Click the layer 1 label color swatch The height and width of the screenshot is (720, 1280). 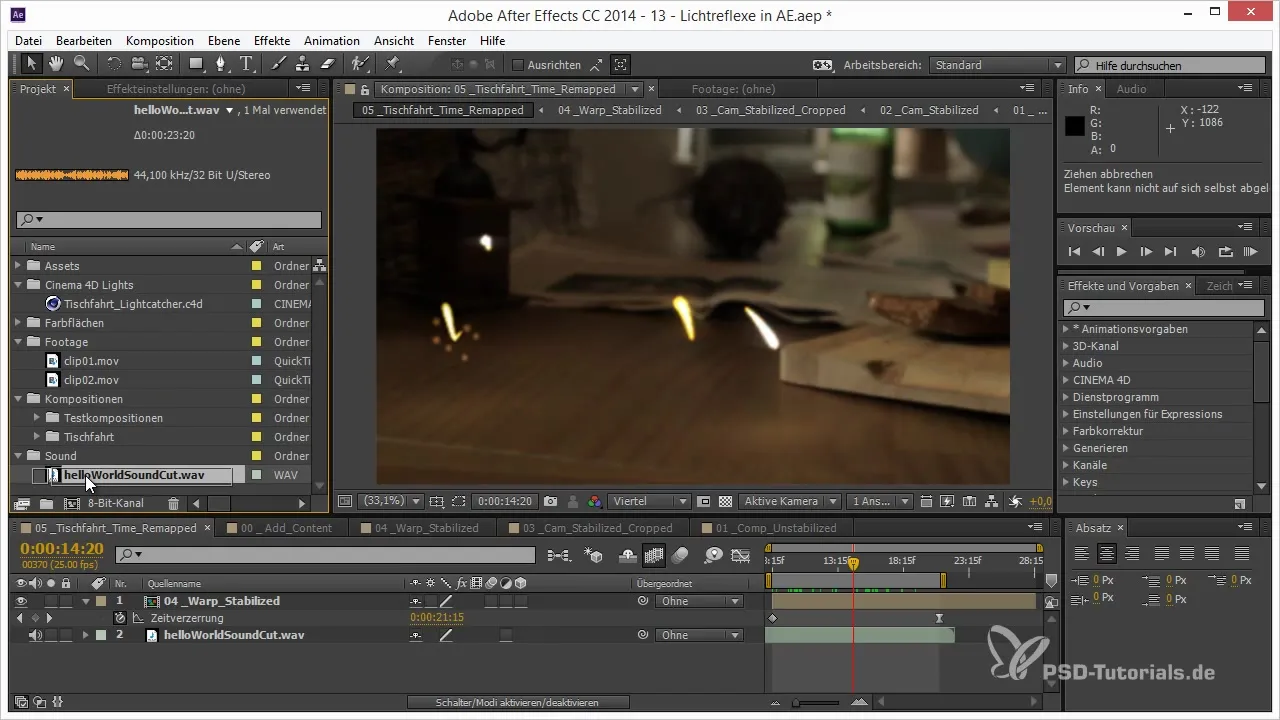point(101,601)
